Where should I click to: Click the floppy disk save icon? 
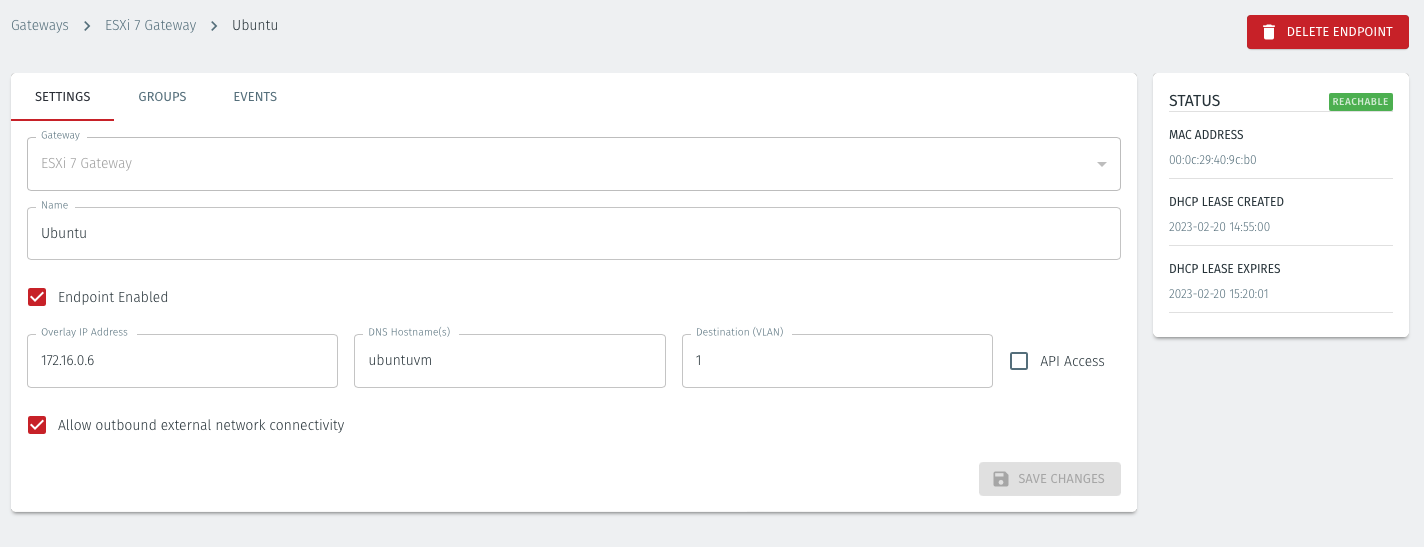tap(1000, 479)
